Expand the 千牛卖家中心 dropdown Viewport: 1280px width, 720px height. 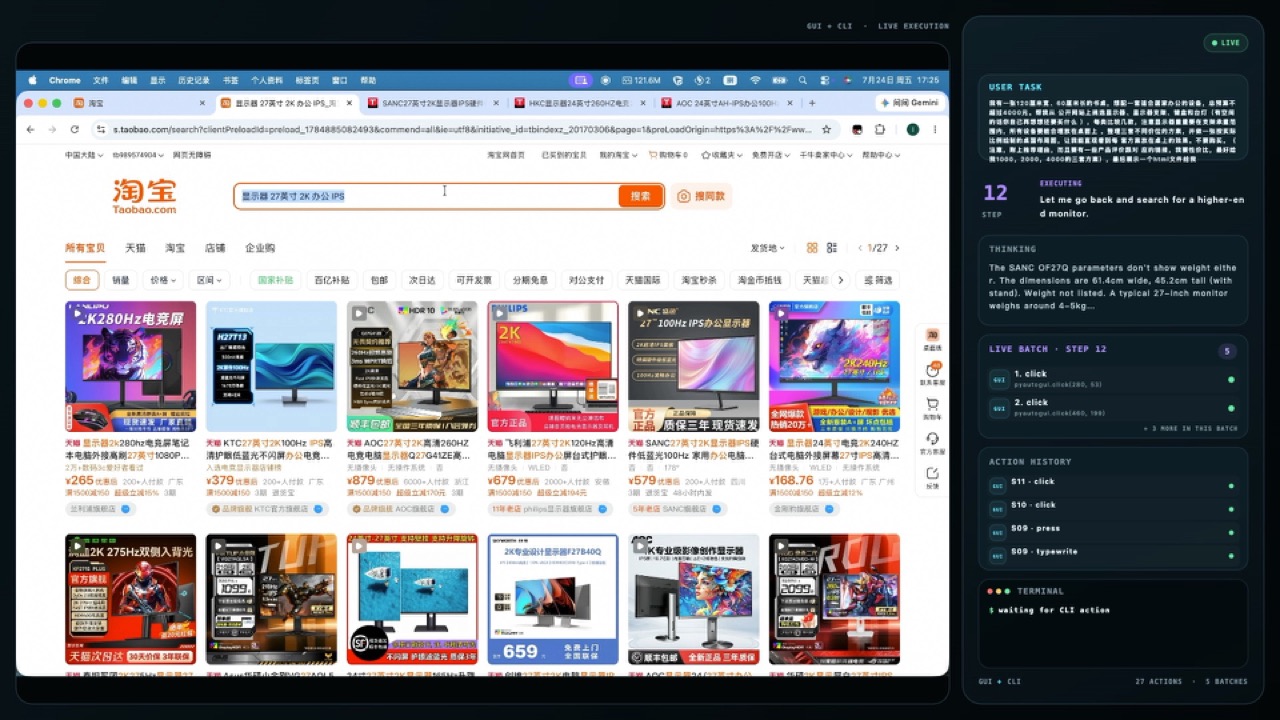825,155
